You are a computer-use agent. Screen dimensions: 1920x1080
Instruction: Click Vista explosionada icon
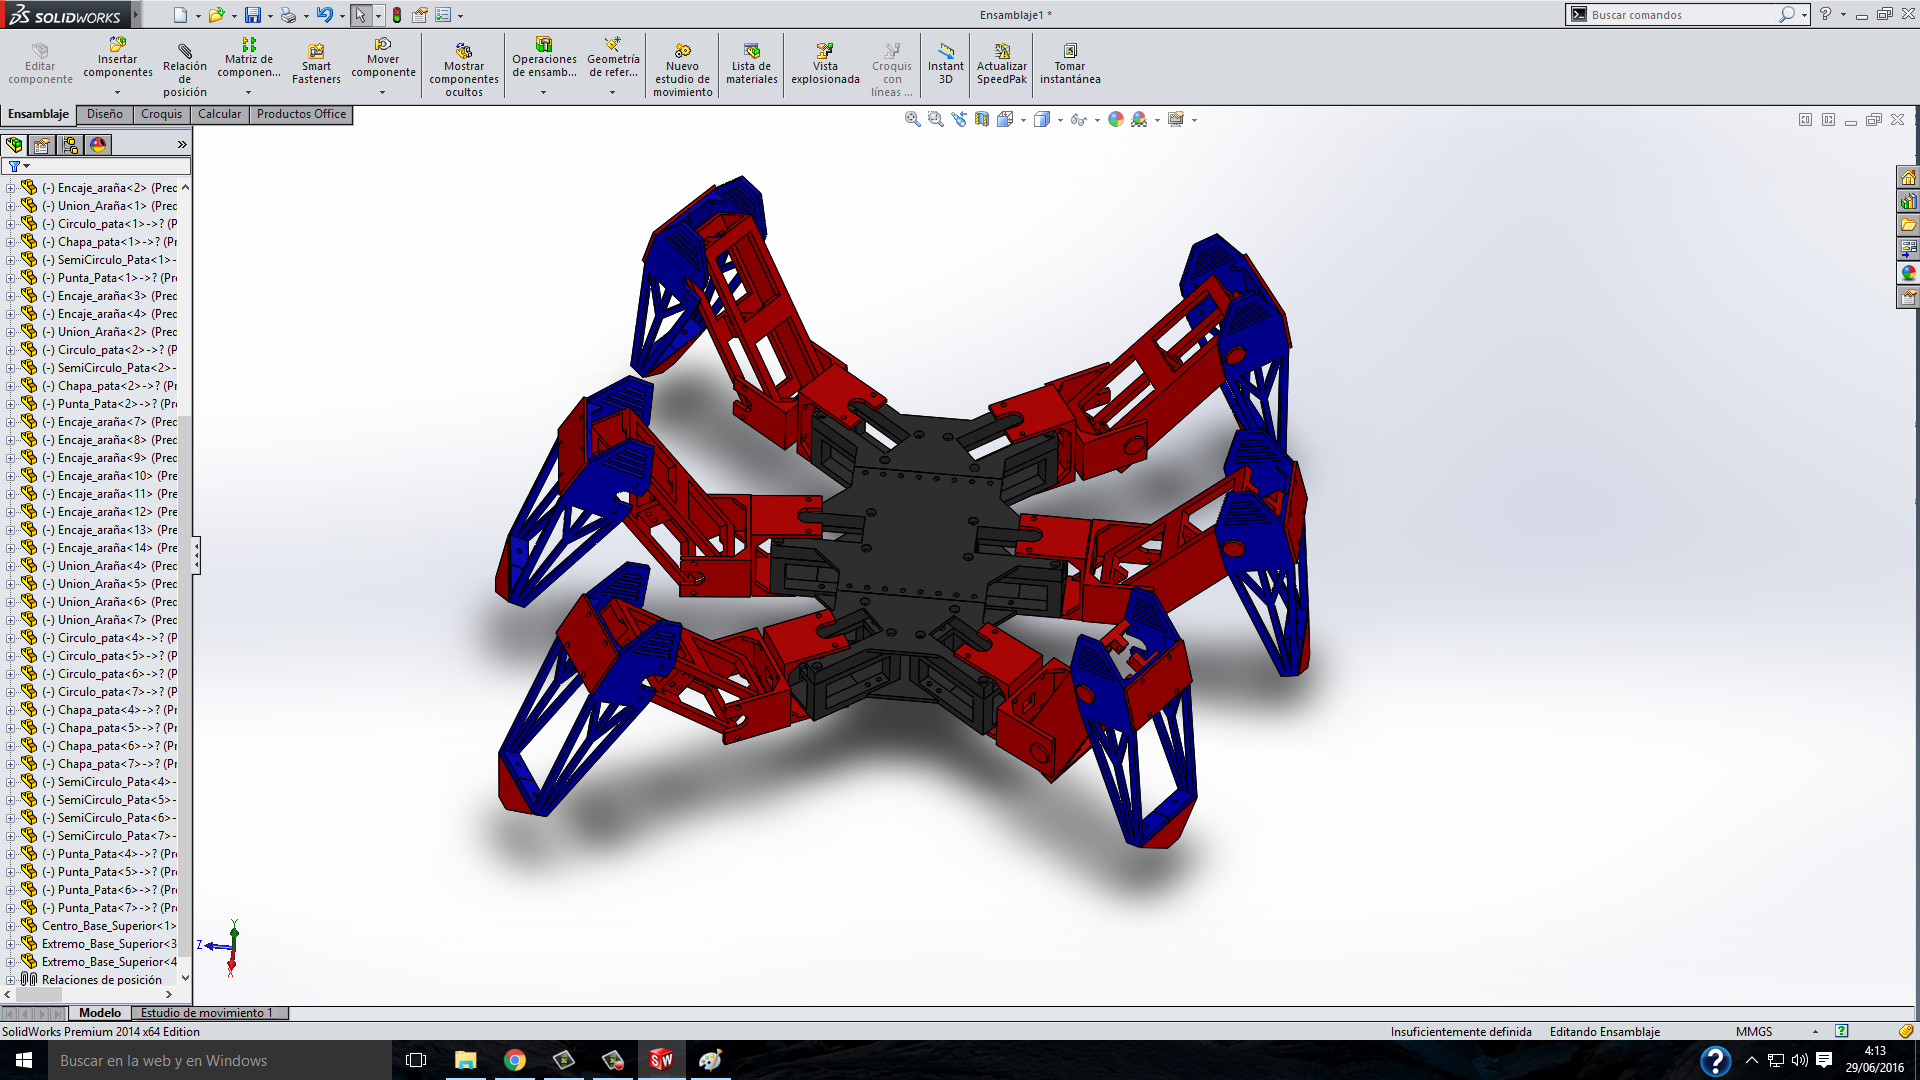pos(825,64)
